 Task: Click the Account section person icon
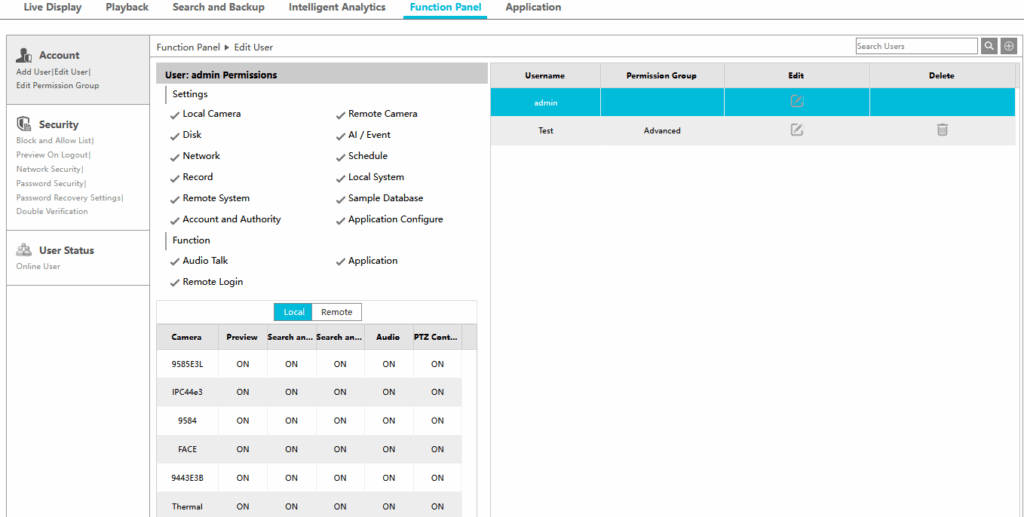(x=24, y=55)
